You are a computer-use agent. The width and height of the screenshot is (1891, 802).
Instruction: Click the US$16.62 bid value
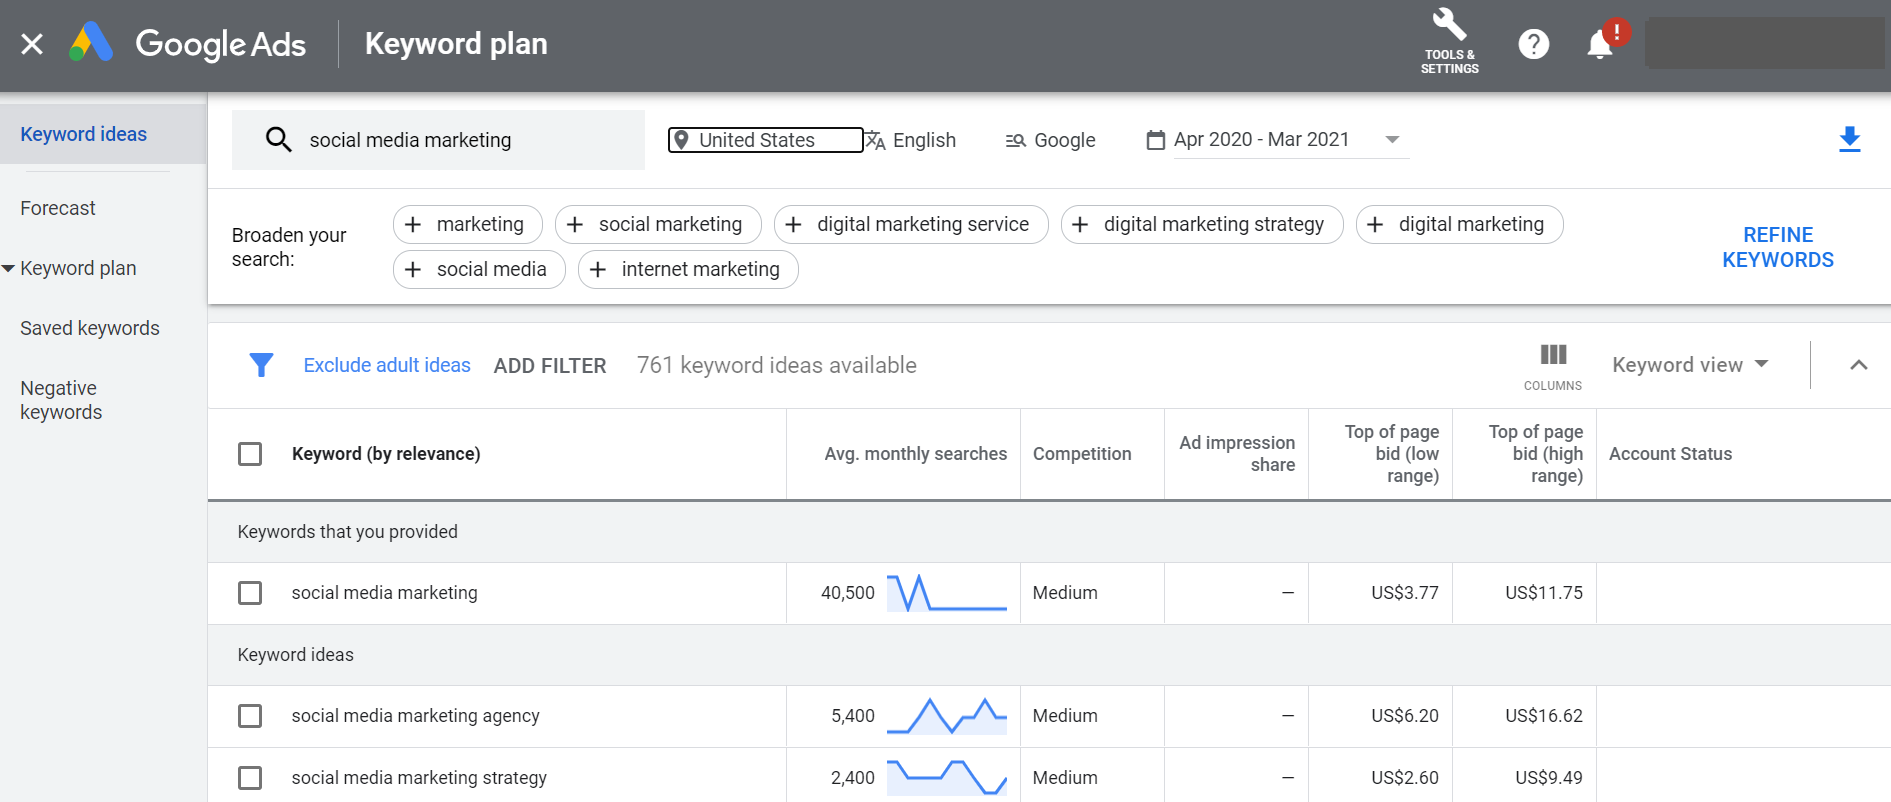1544,716
